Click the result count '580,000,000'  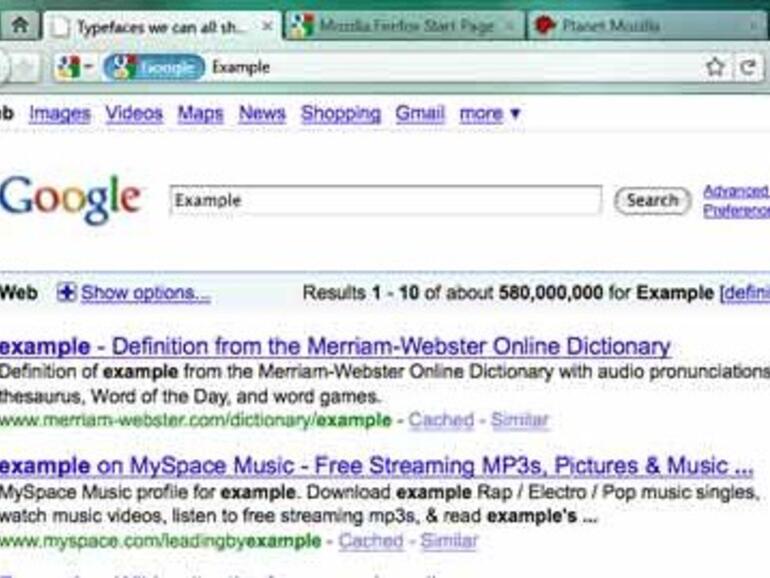tap(550, 293)
